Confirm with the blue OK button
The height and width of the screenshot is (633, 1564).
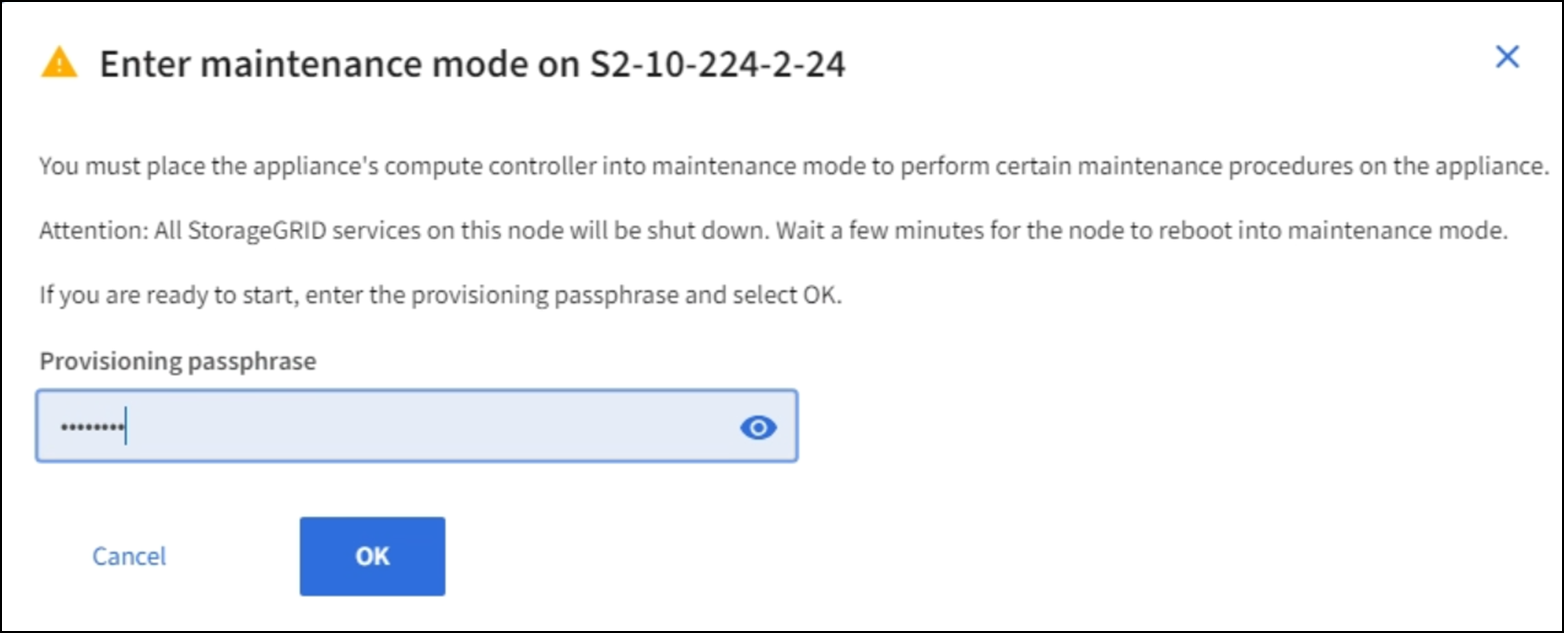click(x=372, y=556)
